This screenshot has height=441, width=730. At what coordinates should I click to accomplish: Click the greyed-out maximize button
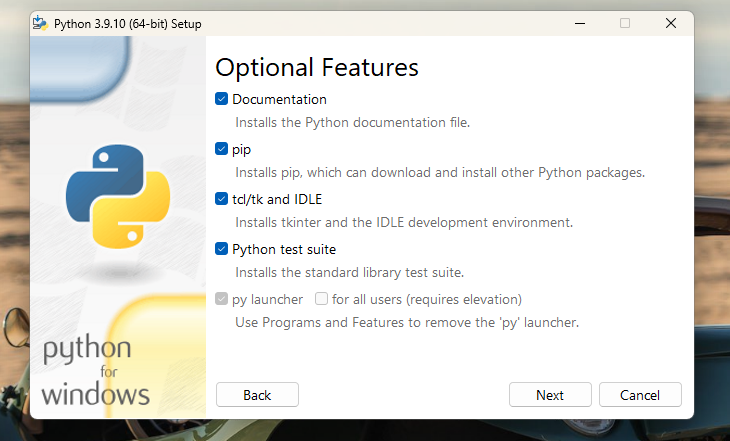[x=625, y=23]
